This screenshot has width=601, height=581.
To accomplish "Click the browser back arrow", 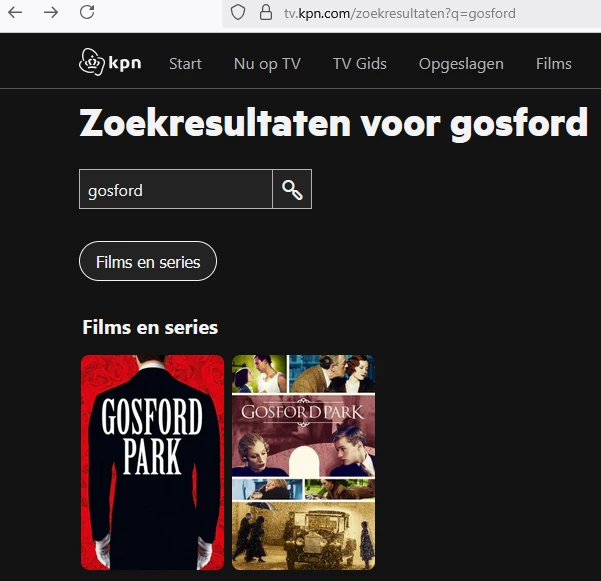I will (x=15, y=13).
